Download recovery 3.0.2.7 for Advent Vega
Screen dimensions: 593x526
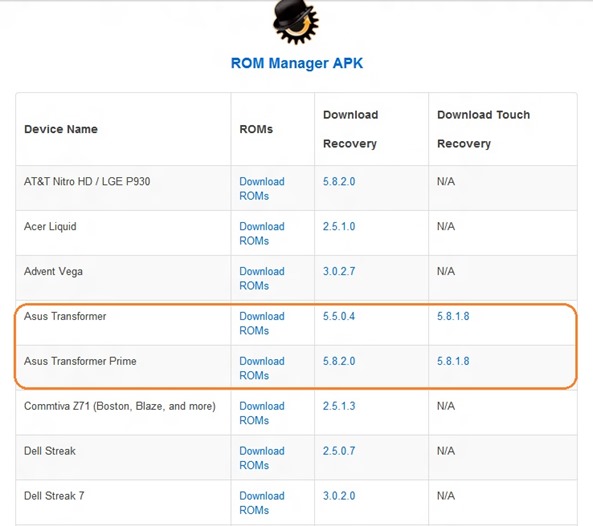pos(339,272)
